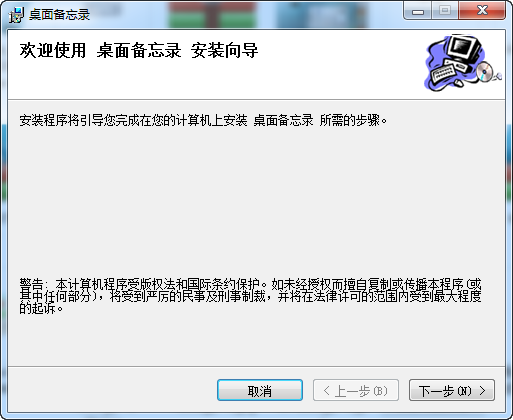This screenshot has height=420, width=513.
Task: Click the monitor in the header graphic
Action: [464, 48]
